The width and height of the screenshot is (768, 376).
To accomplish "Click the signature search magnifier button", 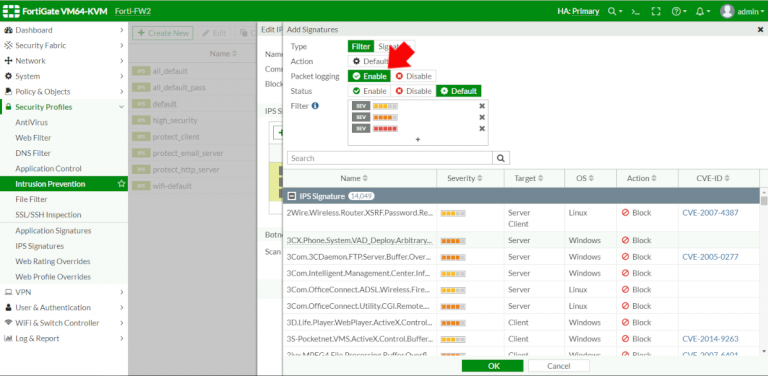I will click(501, 158).
